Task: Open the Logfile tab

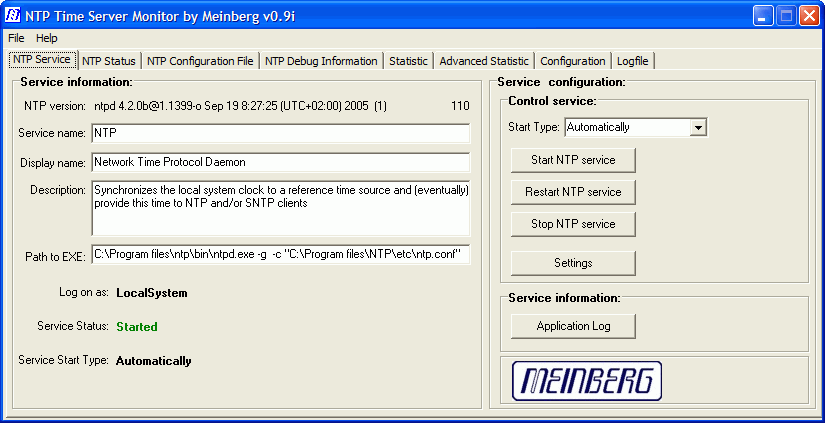Action: tap(633, 61)
